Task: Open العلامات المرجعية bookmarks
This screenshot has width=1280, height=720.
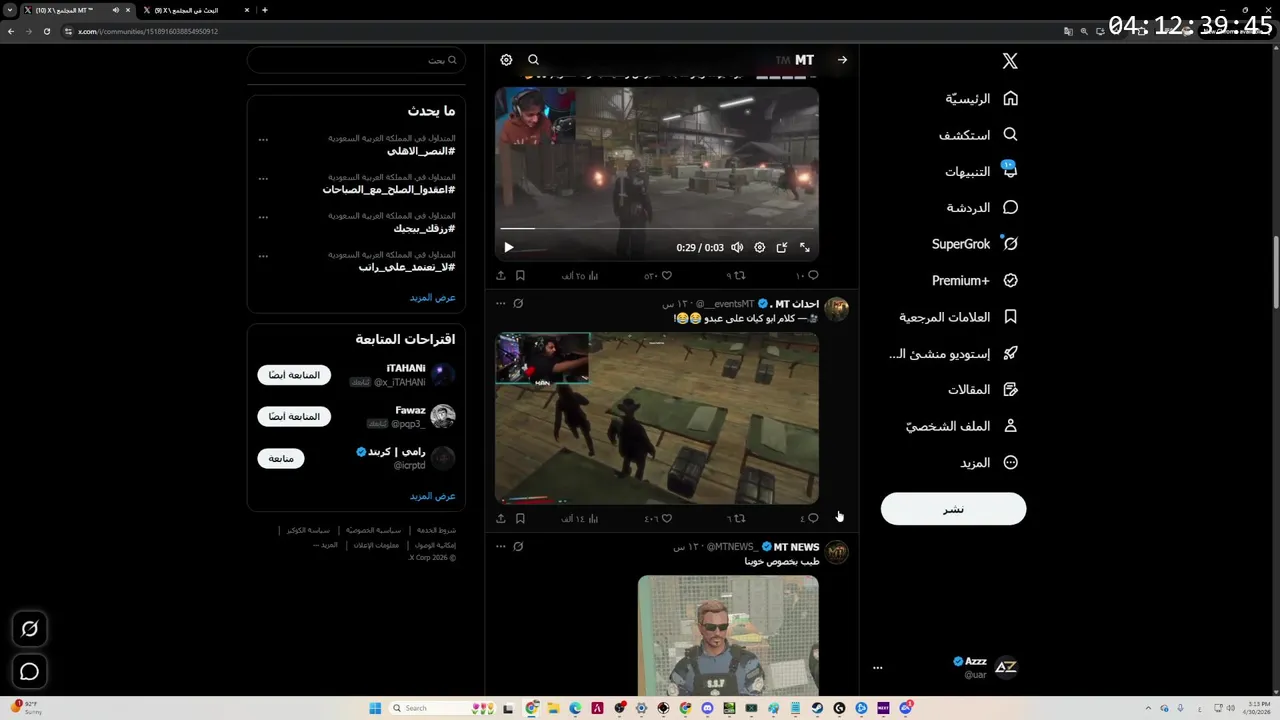Action: 958,317
